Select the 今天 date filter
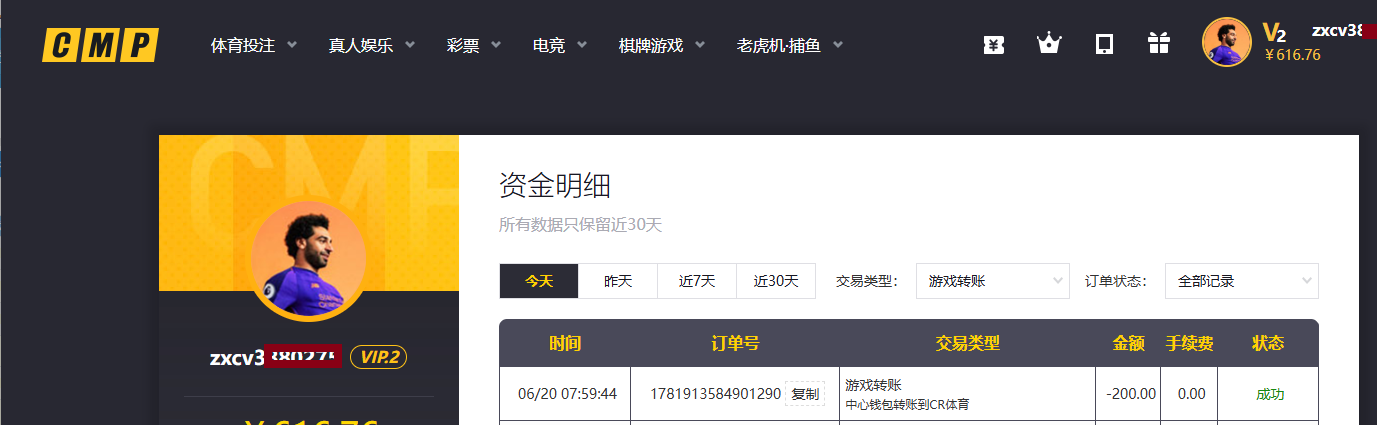The image size is (1377, 425). coord(539,281)
